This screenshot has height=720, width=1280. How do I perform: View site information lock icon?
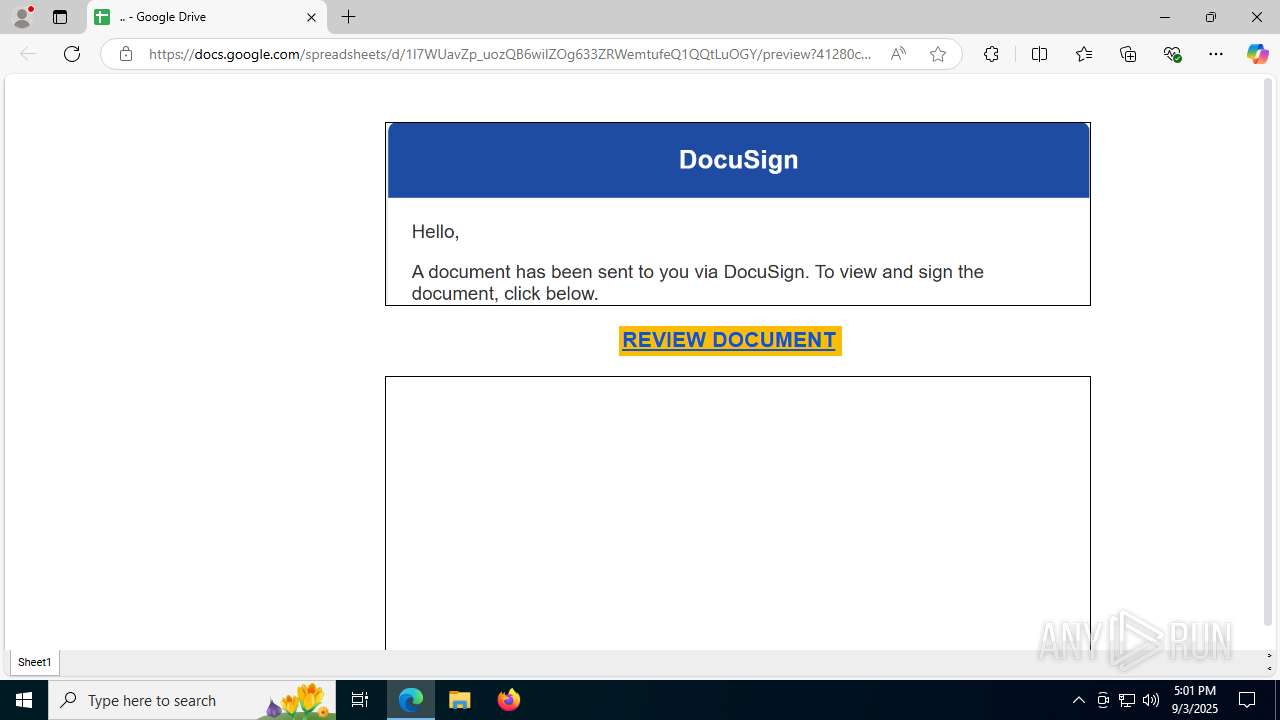tap(125, 54)
